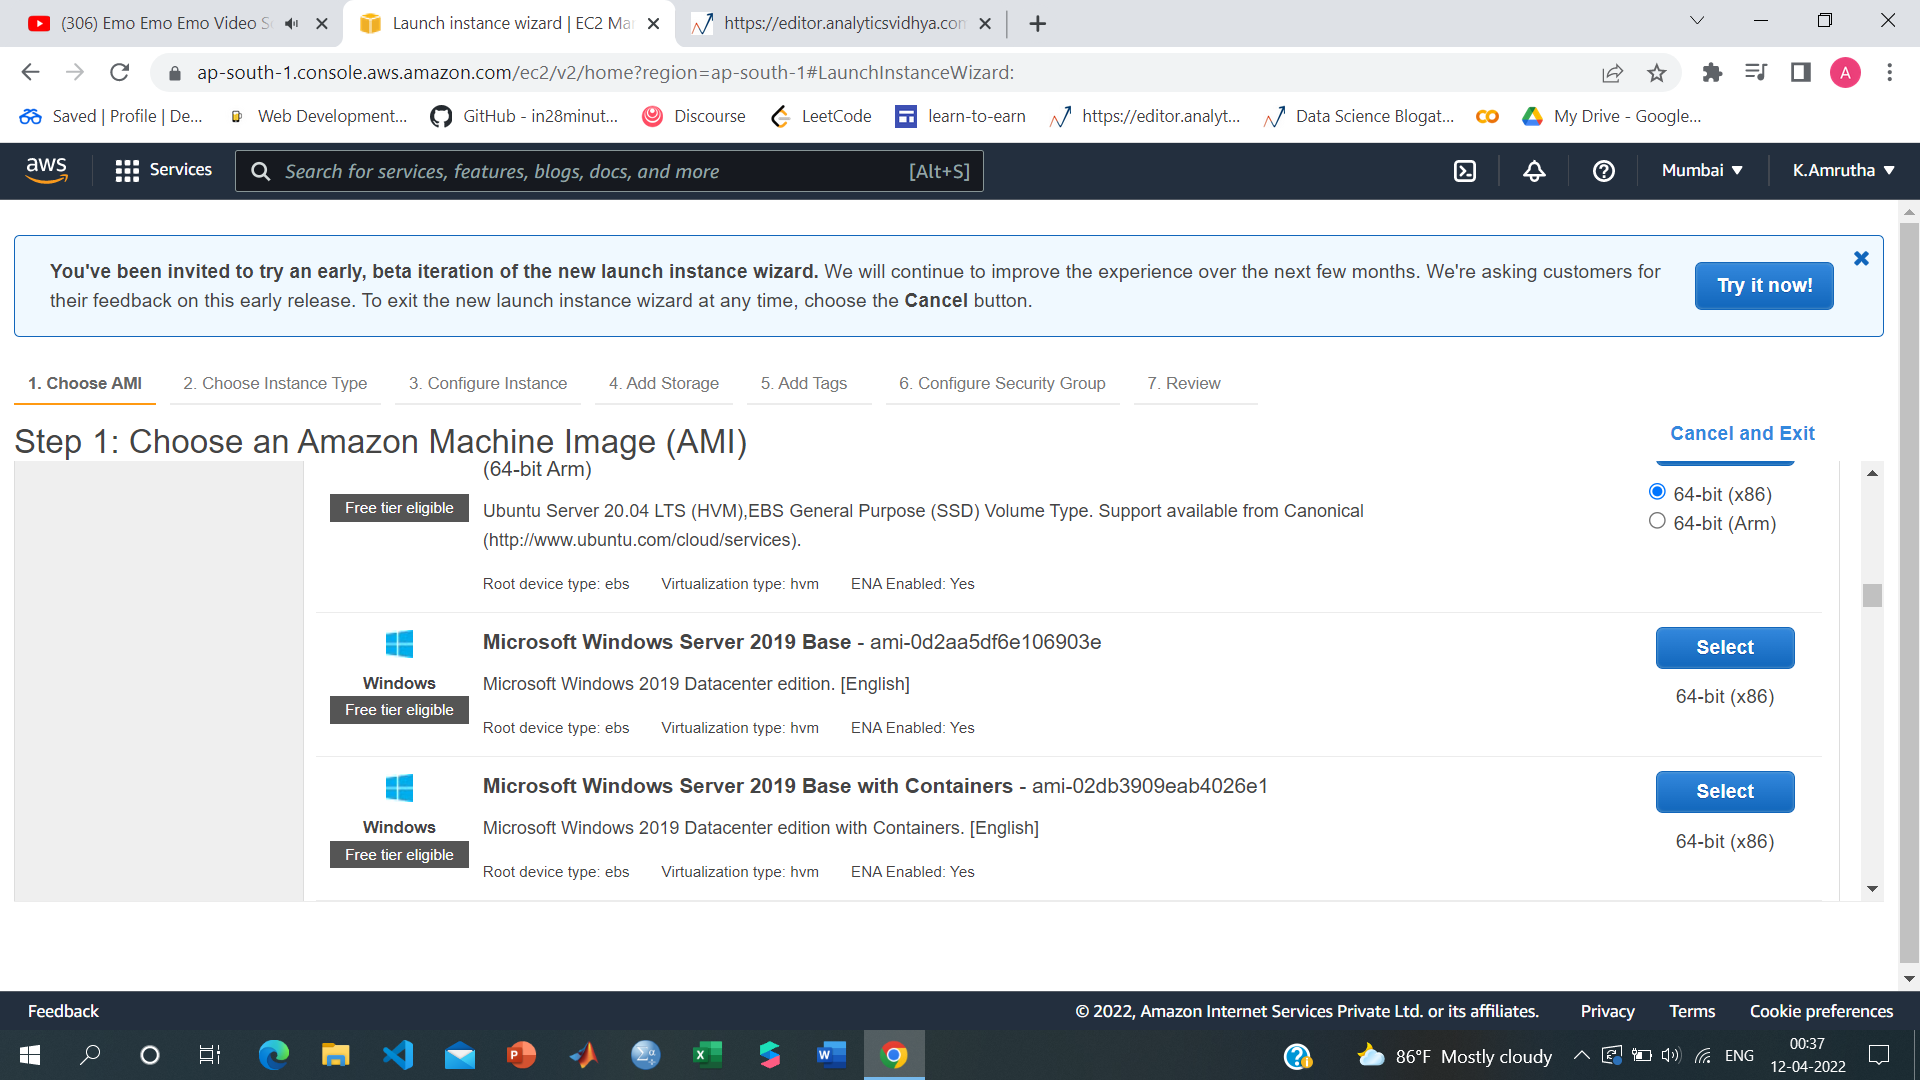Select Windows Server 2019 Base with Containers
The height and width of the screenshot is (1080, 1920).
click(x=1725, y=792)
